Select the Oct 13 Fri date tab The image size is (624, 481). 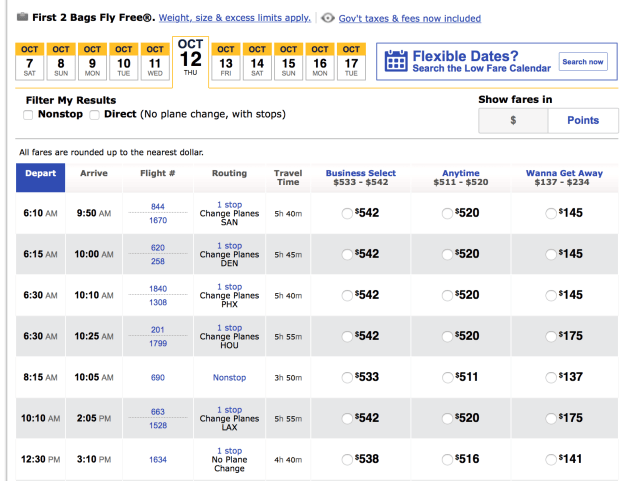[226, 61]
